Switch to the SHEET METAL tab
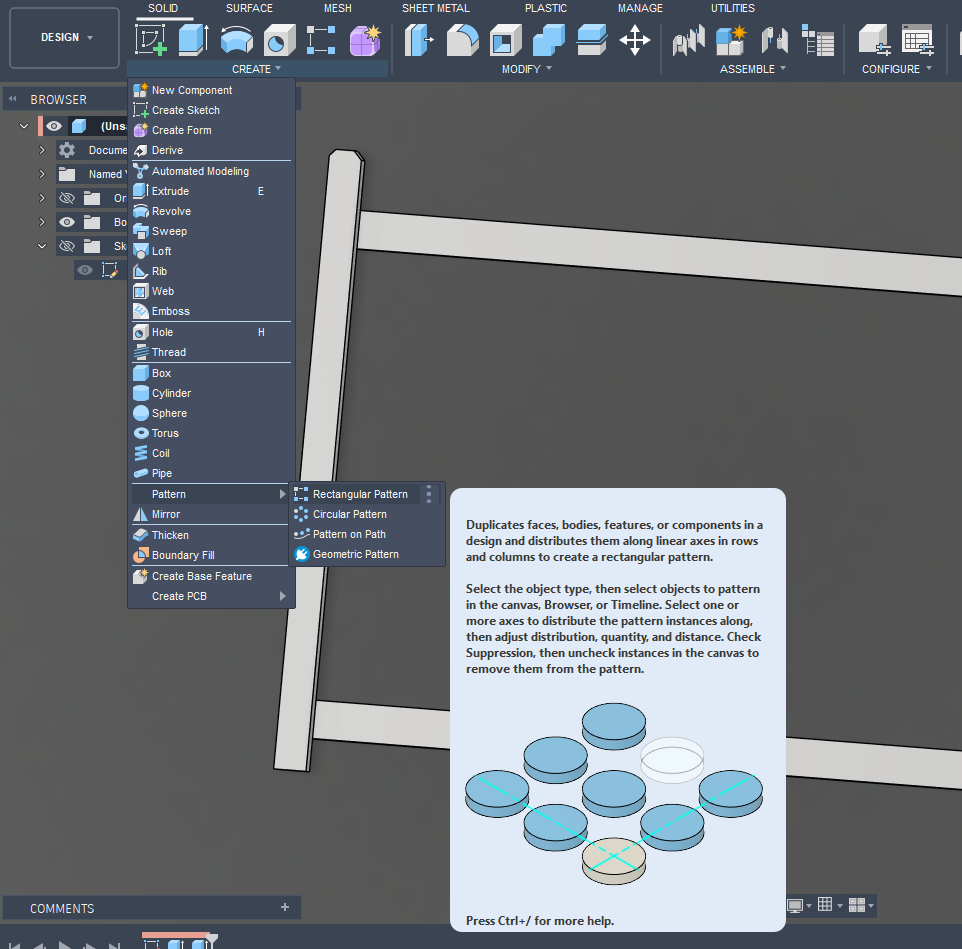 pyautogui.click(x=436, y=8)
